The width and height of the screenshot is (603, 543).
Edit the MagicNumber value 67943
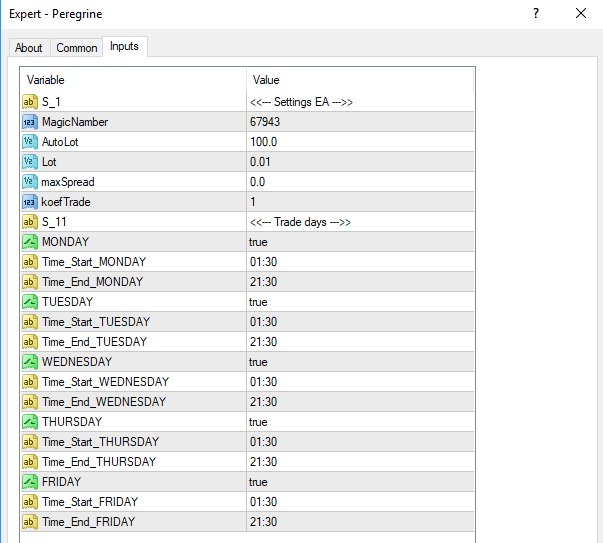pos(264,122)
